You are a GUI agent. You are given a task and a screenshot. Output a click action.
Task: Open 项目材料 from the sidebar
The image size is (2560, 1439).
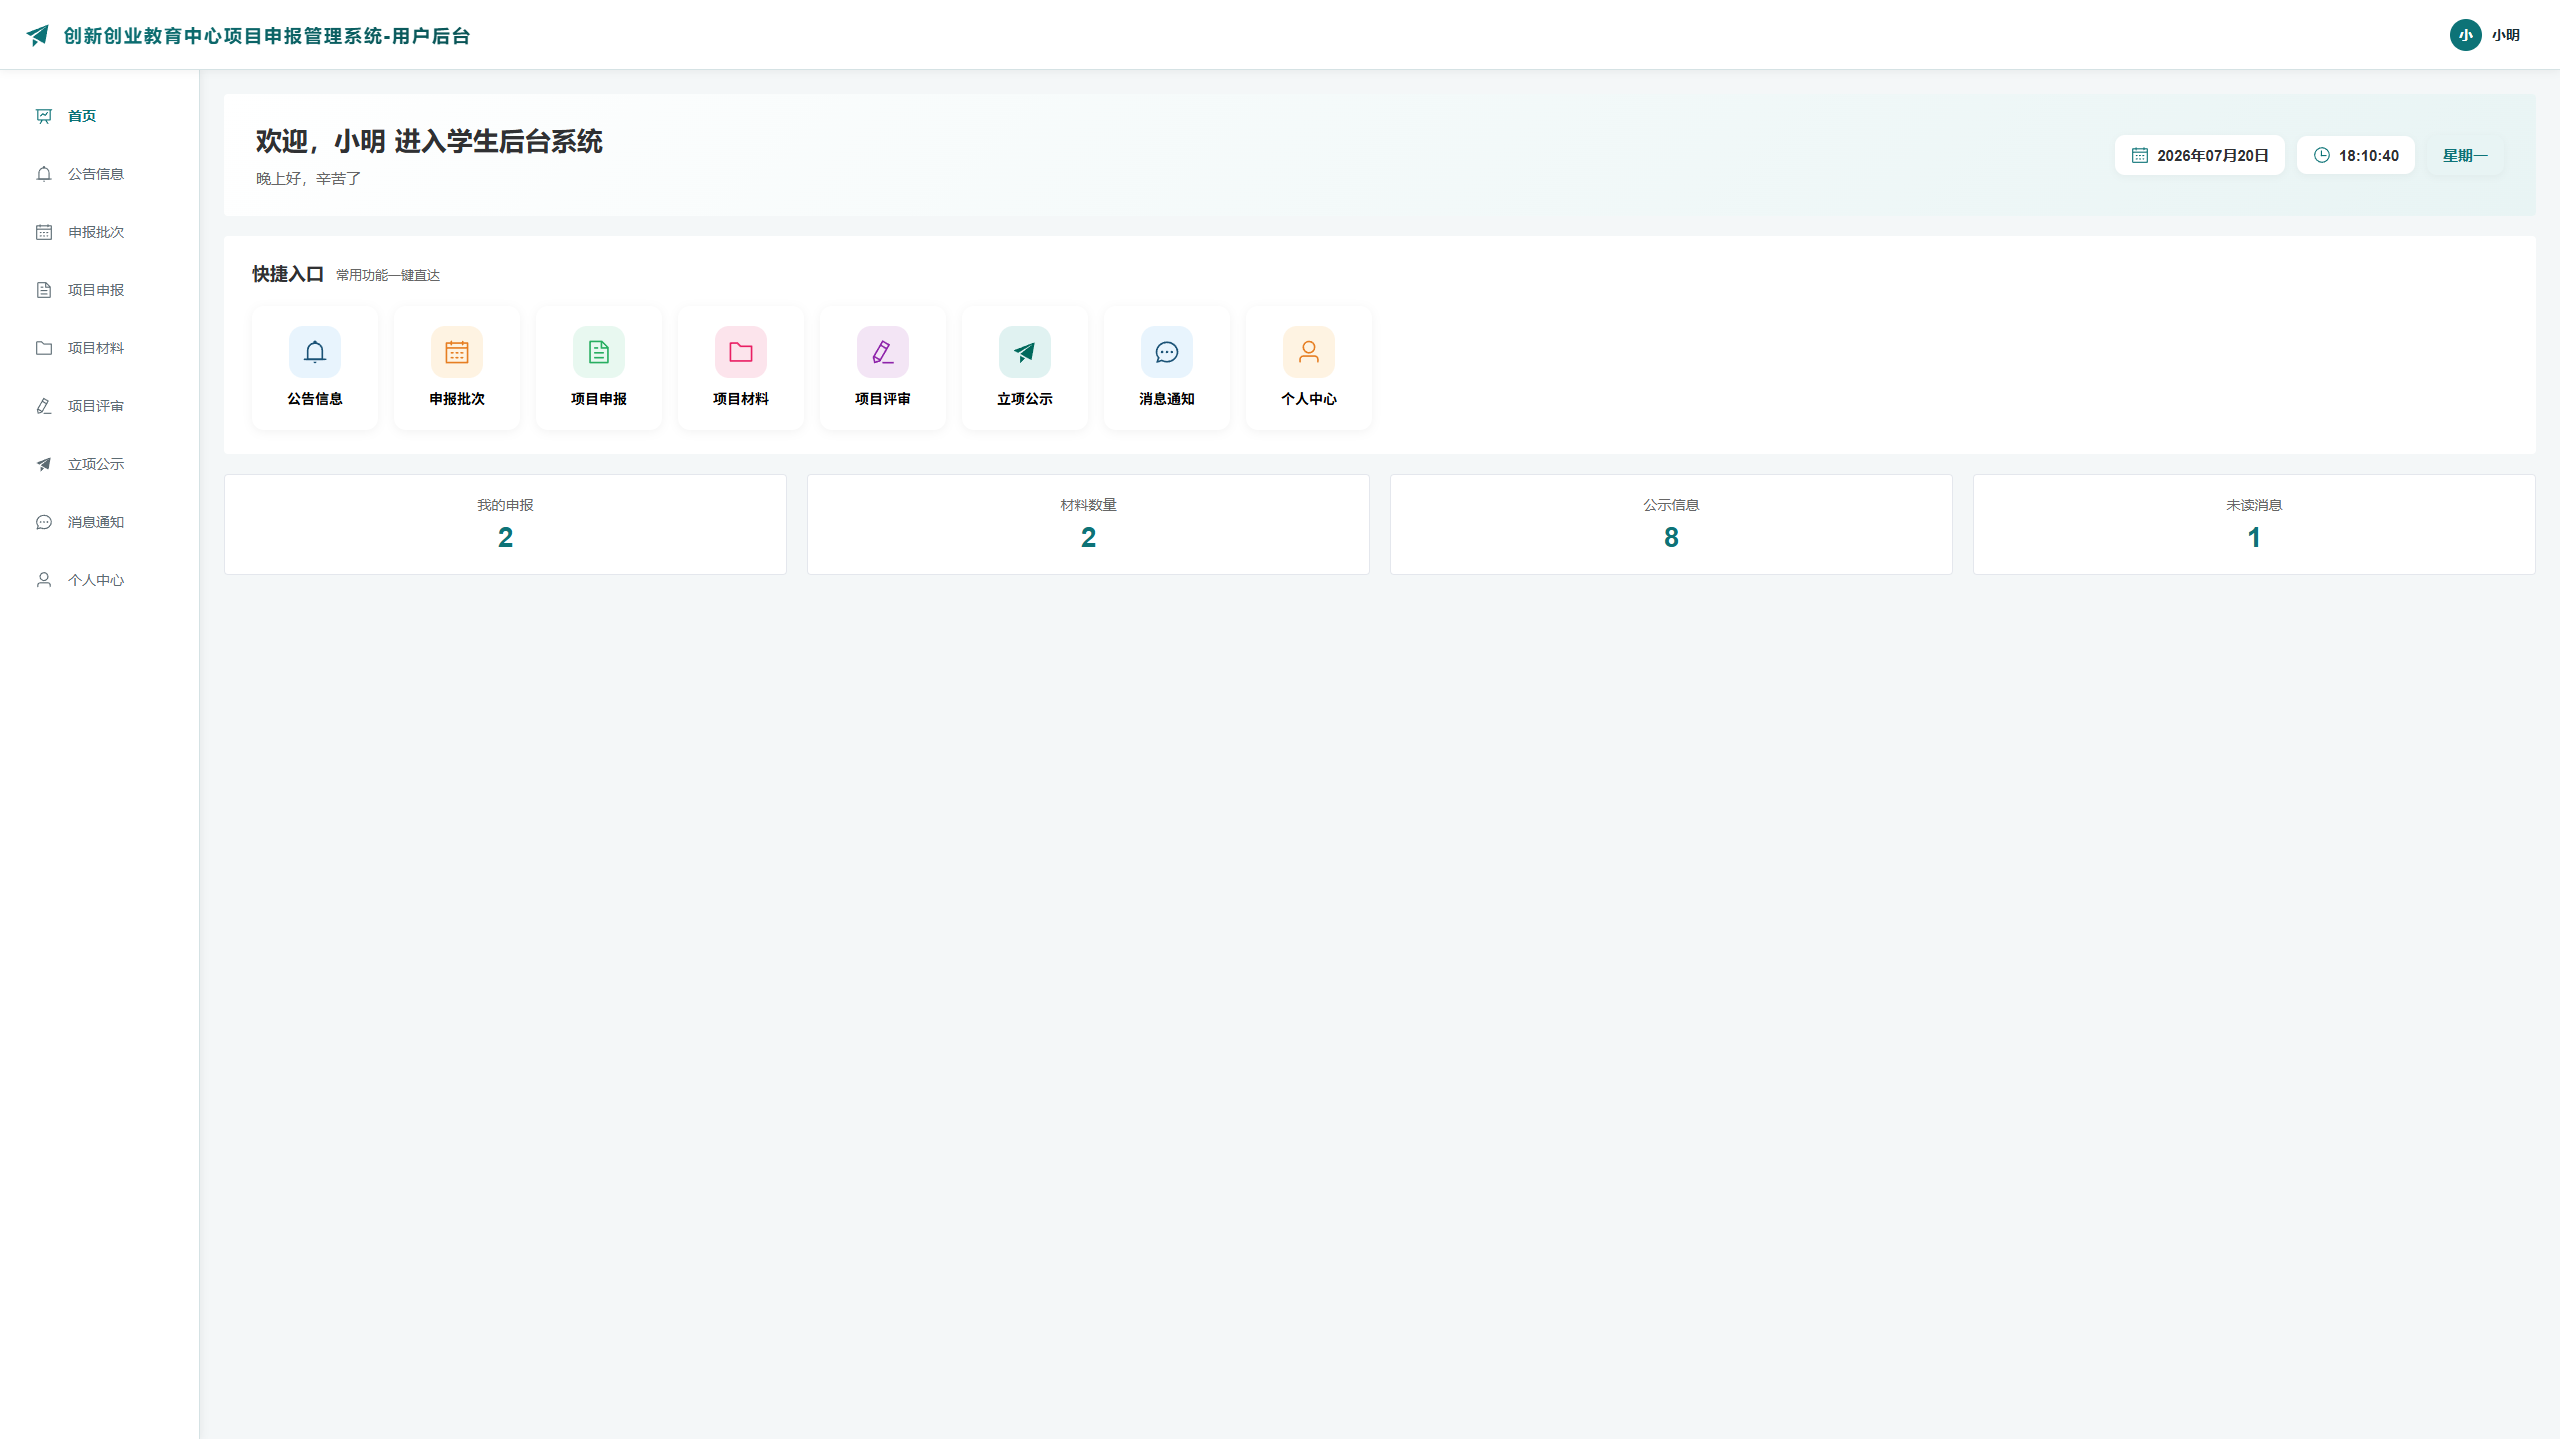99,348
